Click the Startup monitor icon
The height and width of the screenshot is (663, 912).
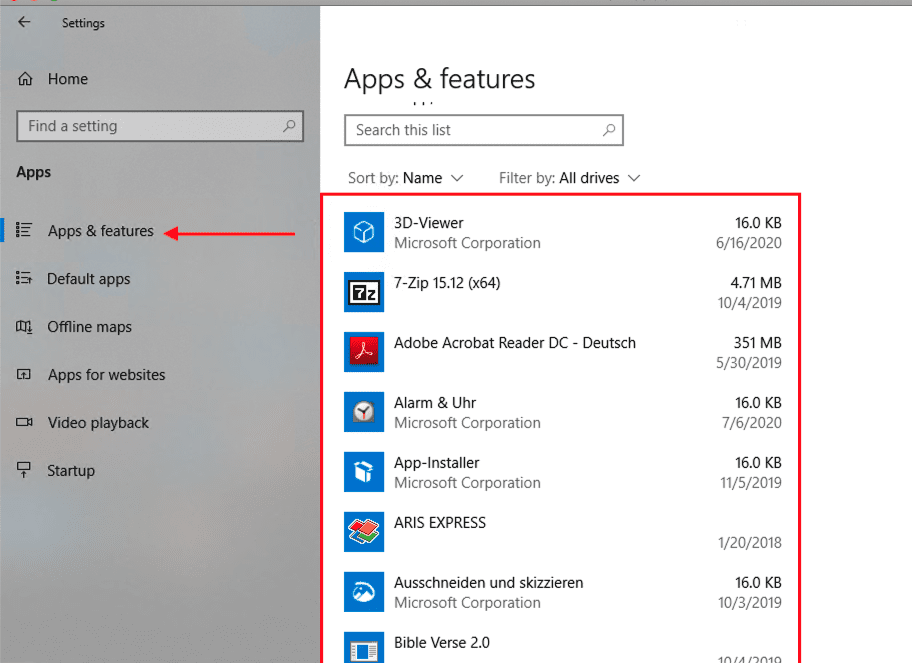(x=24, y=470)
